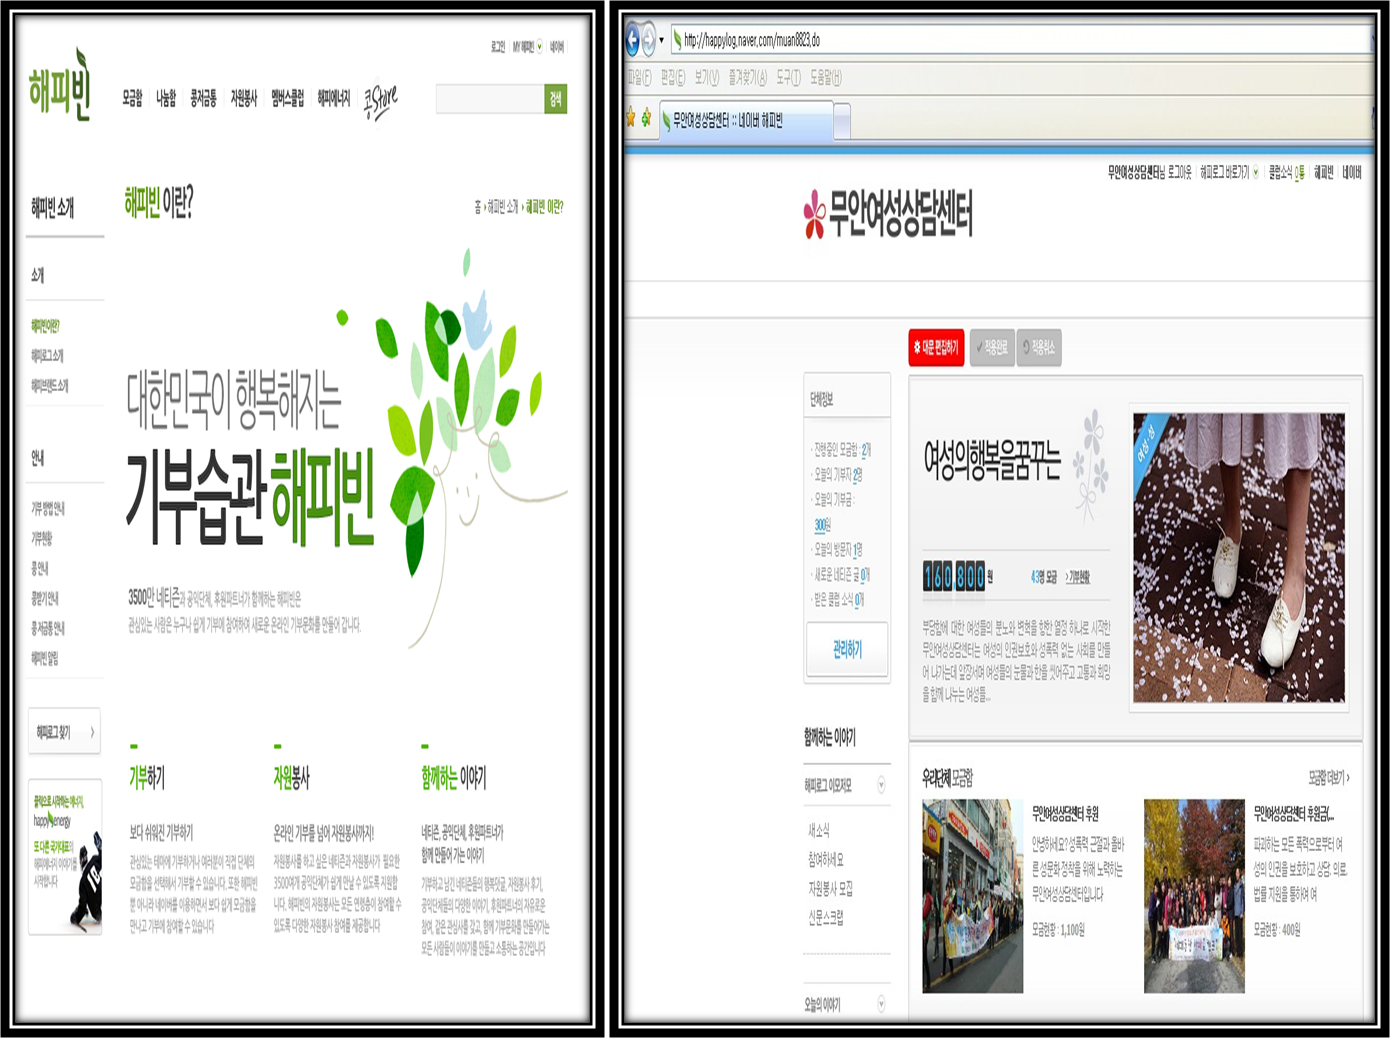Click the 클럽소식 0통 link
This screenshot has height=1038, width=1390.
pos(1286,173)
